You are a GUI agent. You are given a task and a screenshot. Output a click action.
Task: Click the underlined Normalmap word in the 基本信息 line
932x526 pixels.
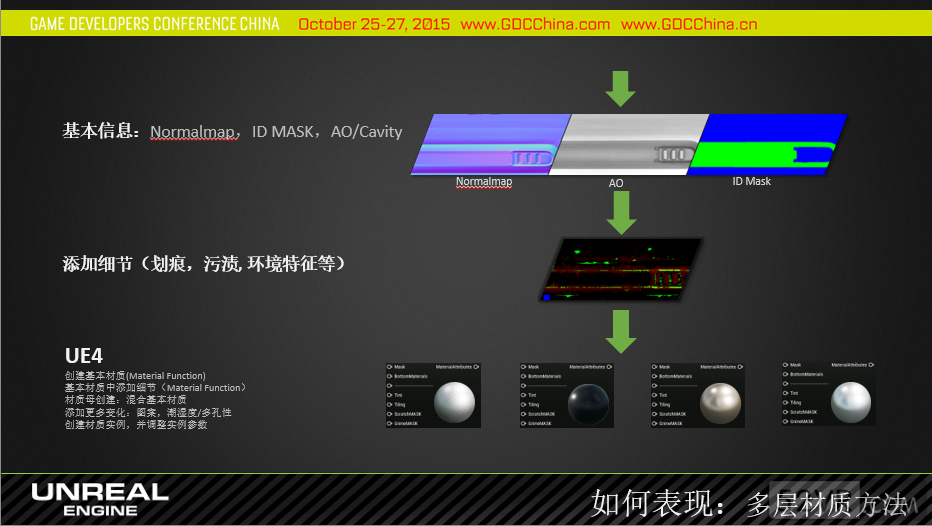coord(193,131)
